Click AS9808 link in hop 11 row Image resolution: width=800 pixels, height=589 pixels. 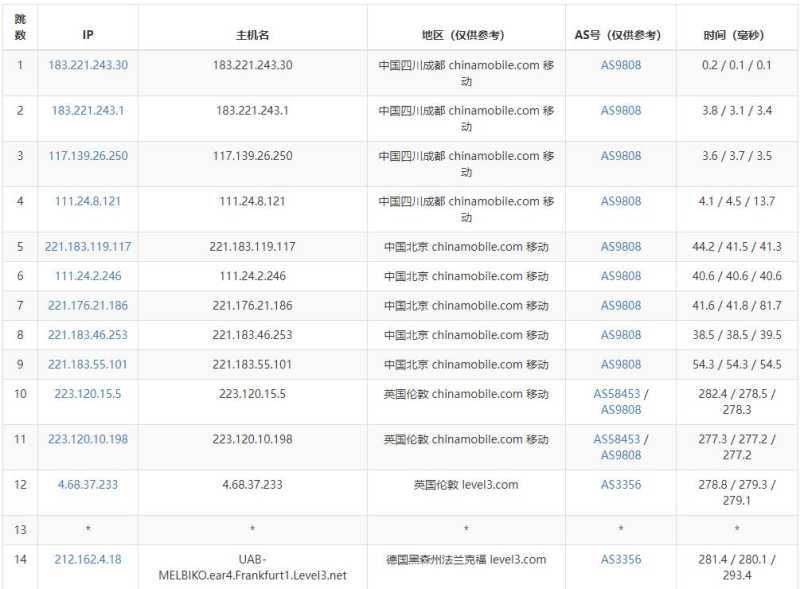621,455
